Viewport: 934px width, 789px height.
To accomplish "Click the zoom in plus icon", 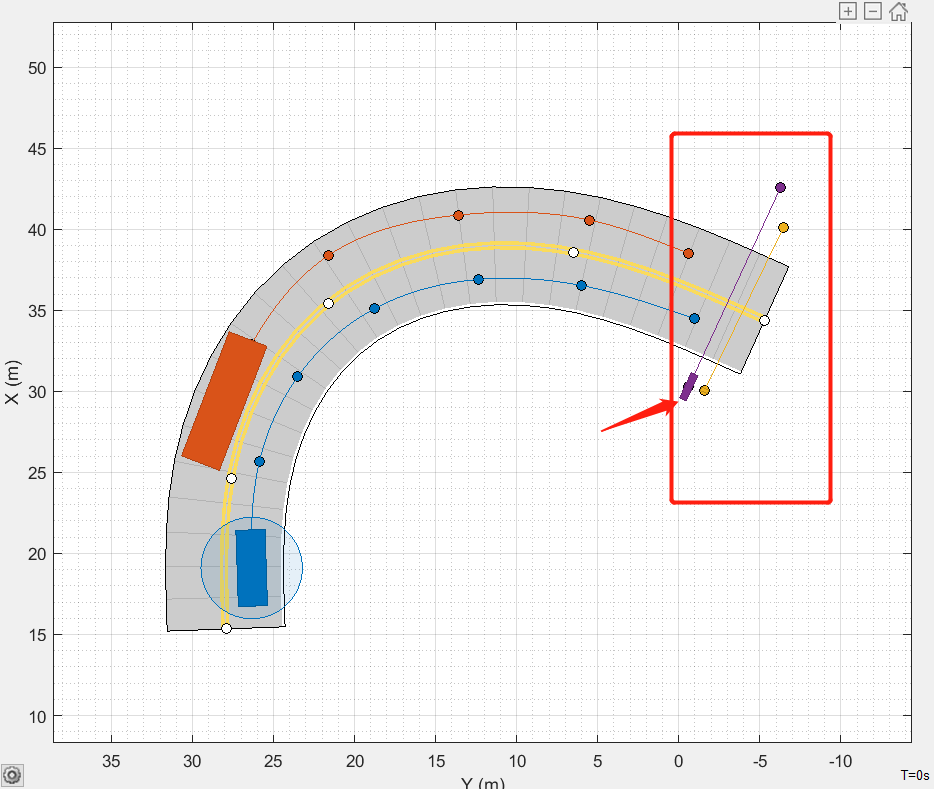I will (848, 11).
